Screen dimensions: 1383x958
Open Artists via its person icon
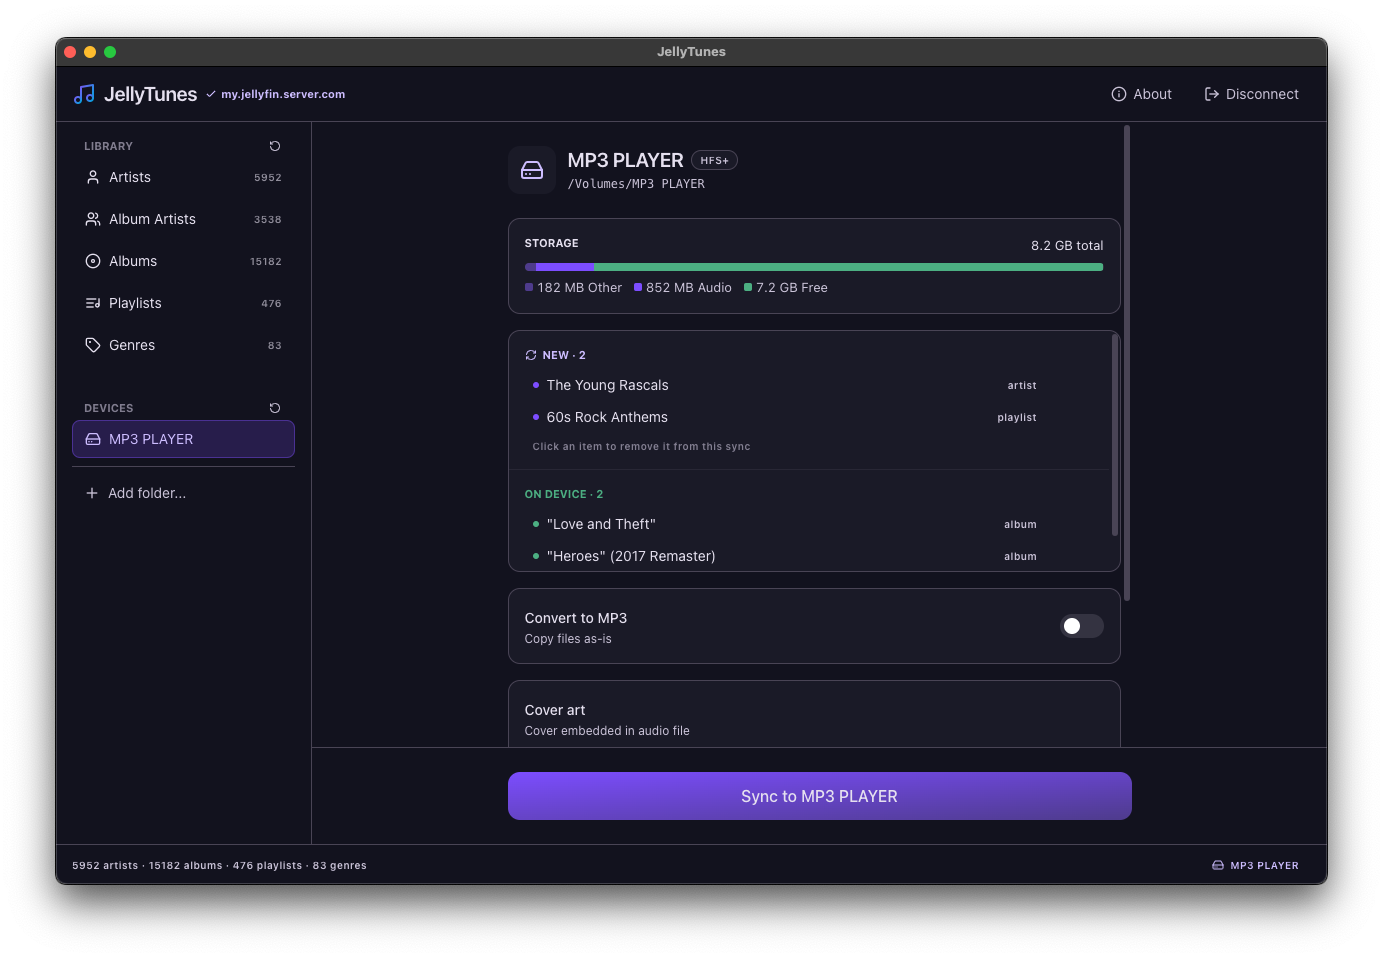coord(93,177)
